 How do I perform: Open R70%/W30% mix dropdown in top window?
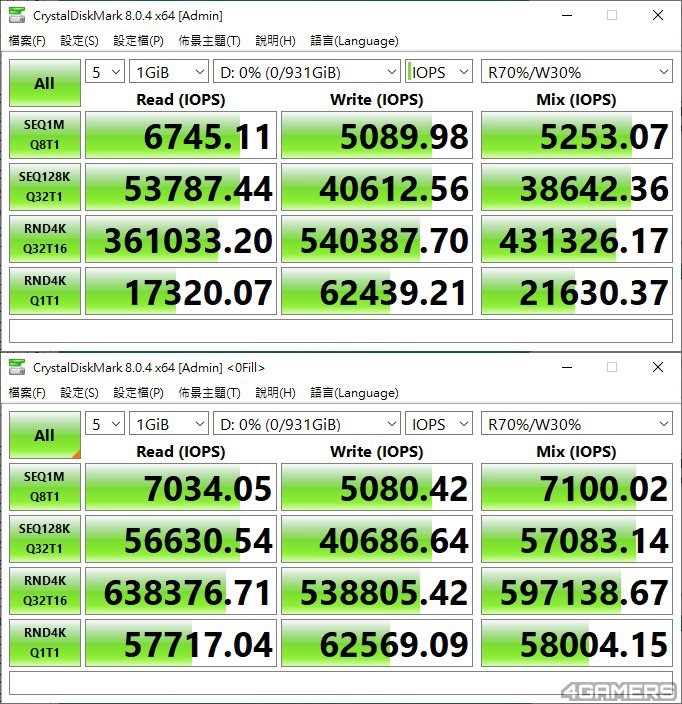pos(576,72)
